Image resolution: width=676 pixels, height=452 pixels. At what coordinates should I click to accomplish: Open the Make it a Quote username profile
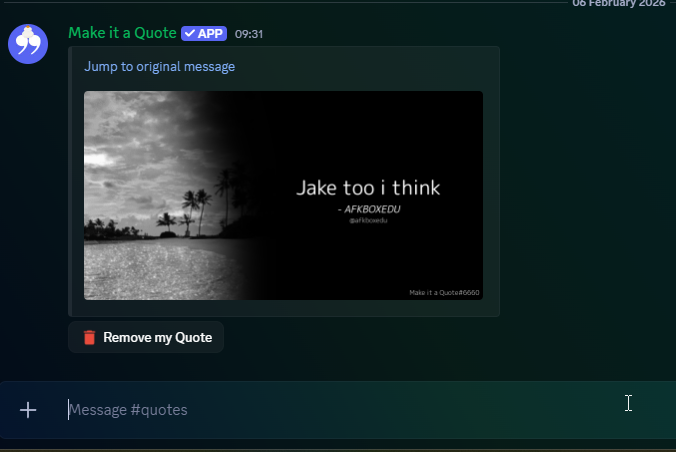[122, 33]
